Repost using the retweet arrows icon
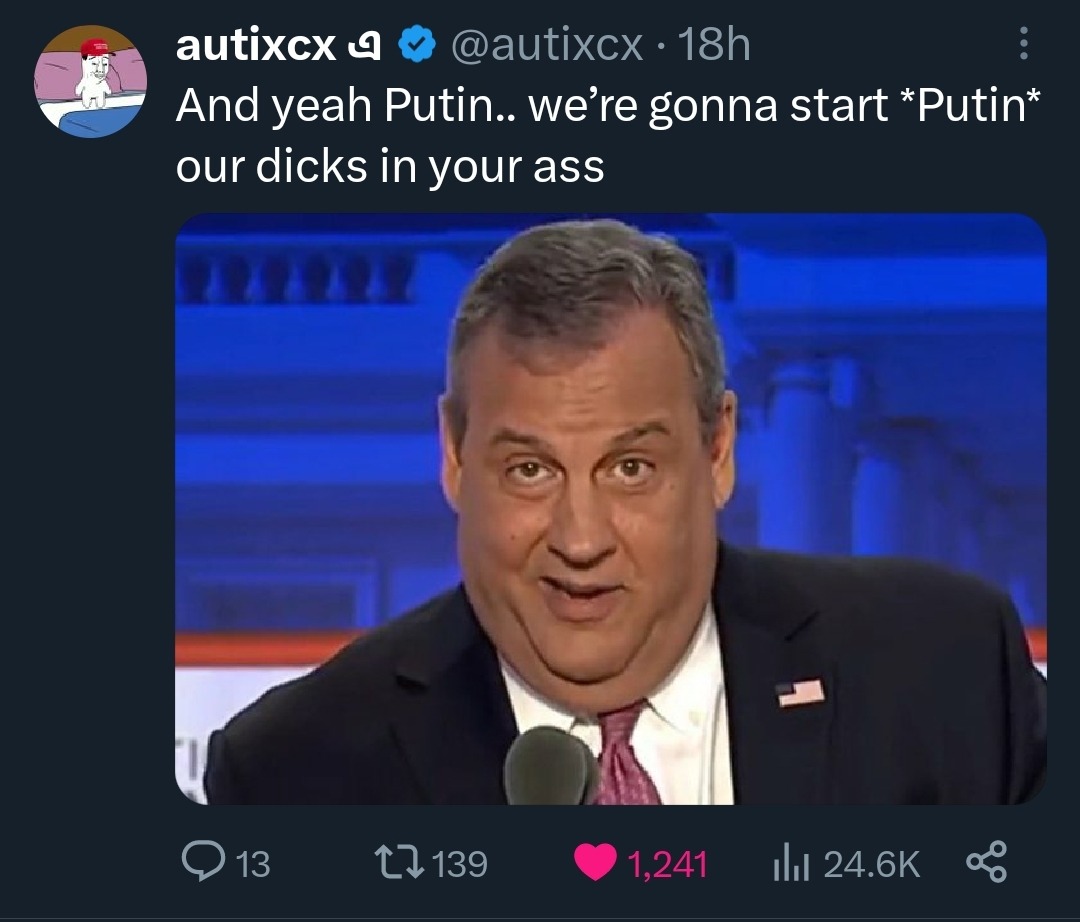 tap(399, 862)
